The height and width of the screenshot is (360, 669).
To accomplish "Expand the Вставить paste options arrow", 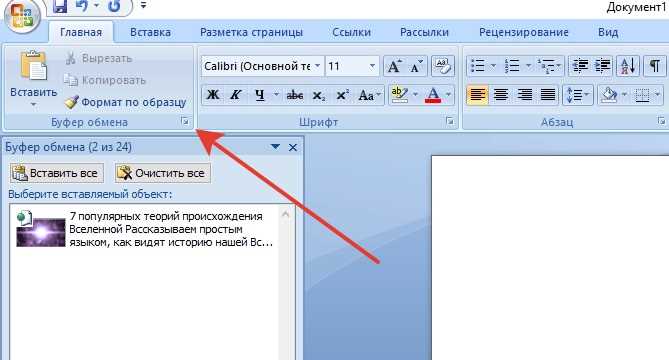I will (33, 104).
